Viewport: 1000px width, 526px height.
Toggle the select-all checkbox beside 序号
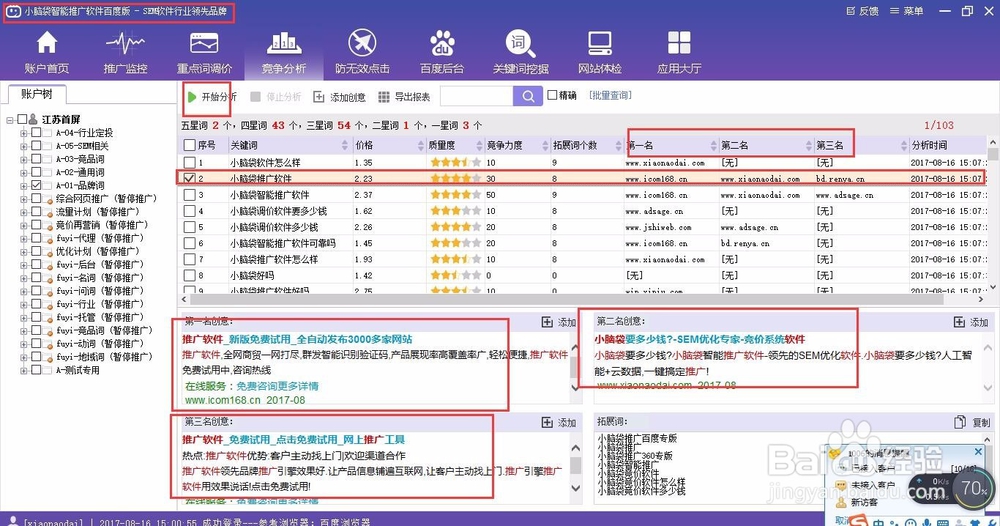(x=189, y=145)
